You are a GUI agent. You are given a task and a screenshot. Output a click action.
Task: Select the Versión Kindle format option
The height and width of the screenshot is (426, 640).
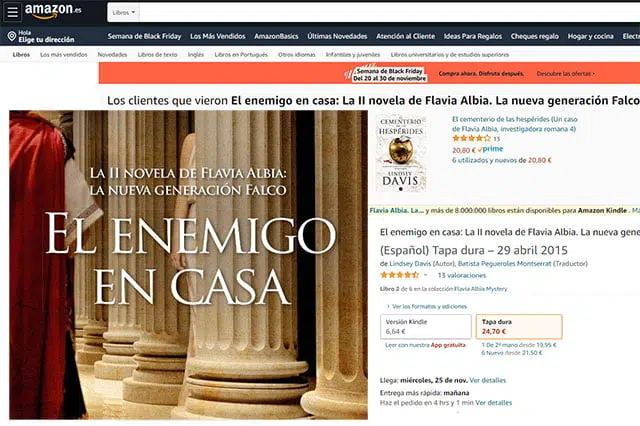click(x=426, y=326)
